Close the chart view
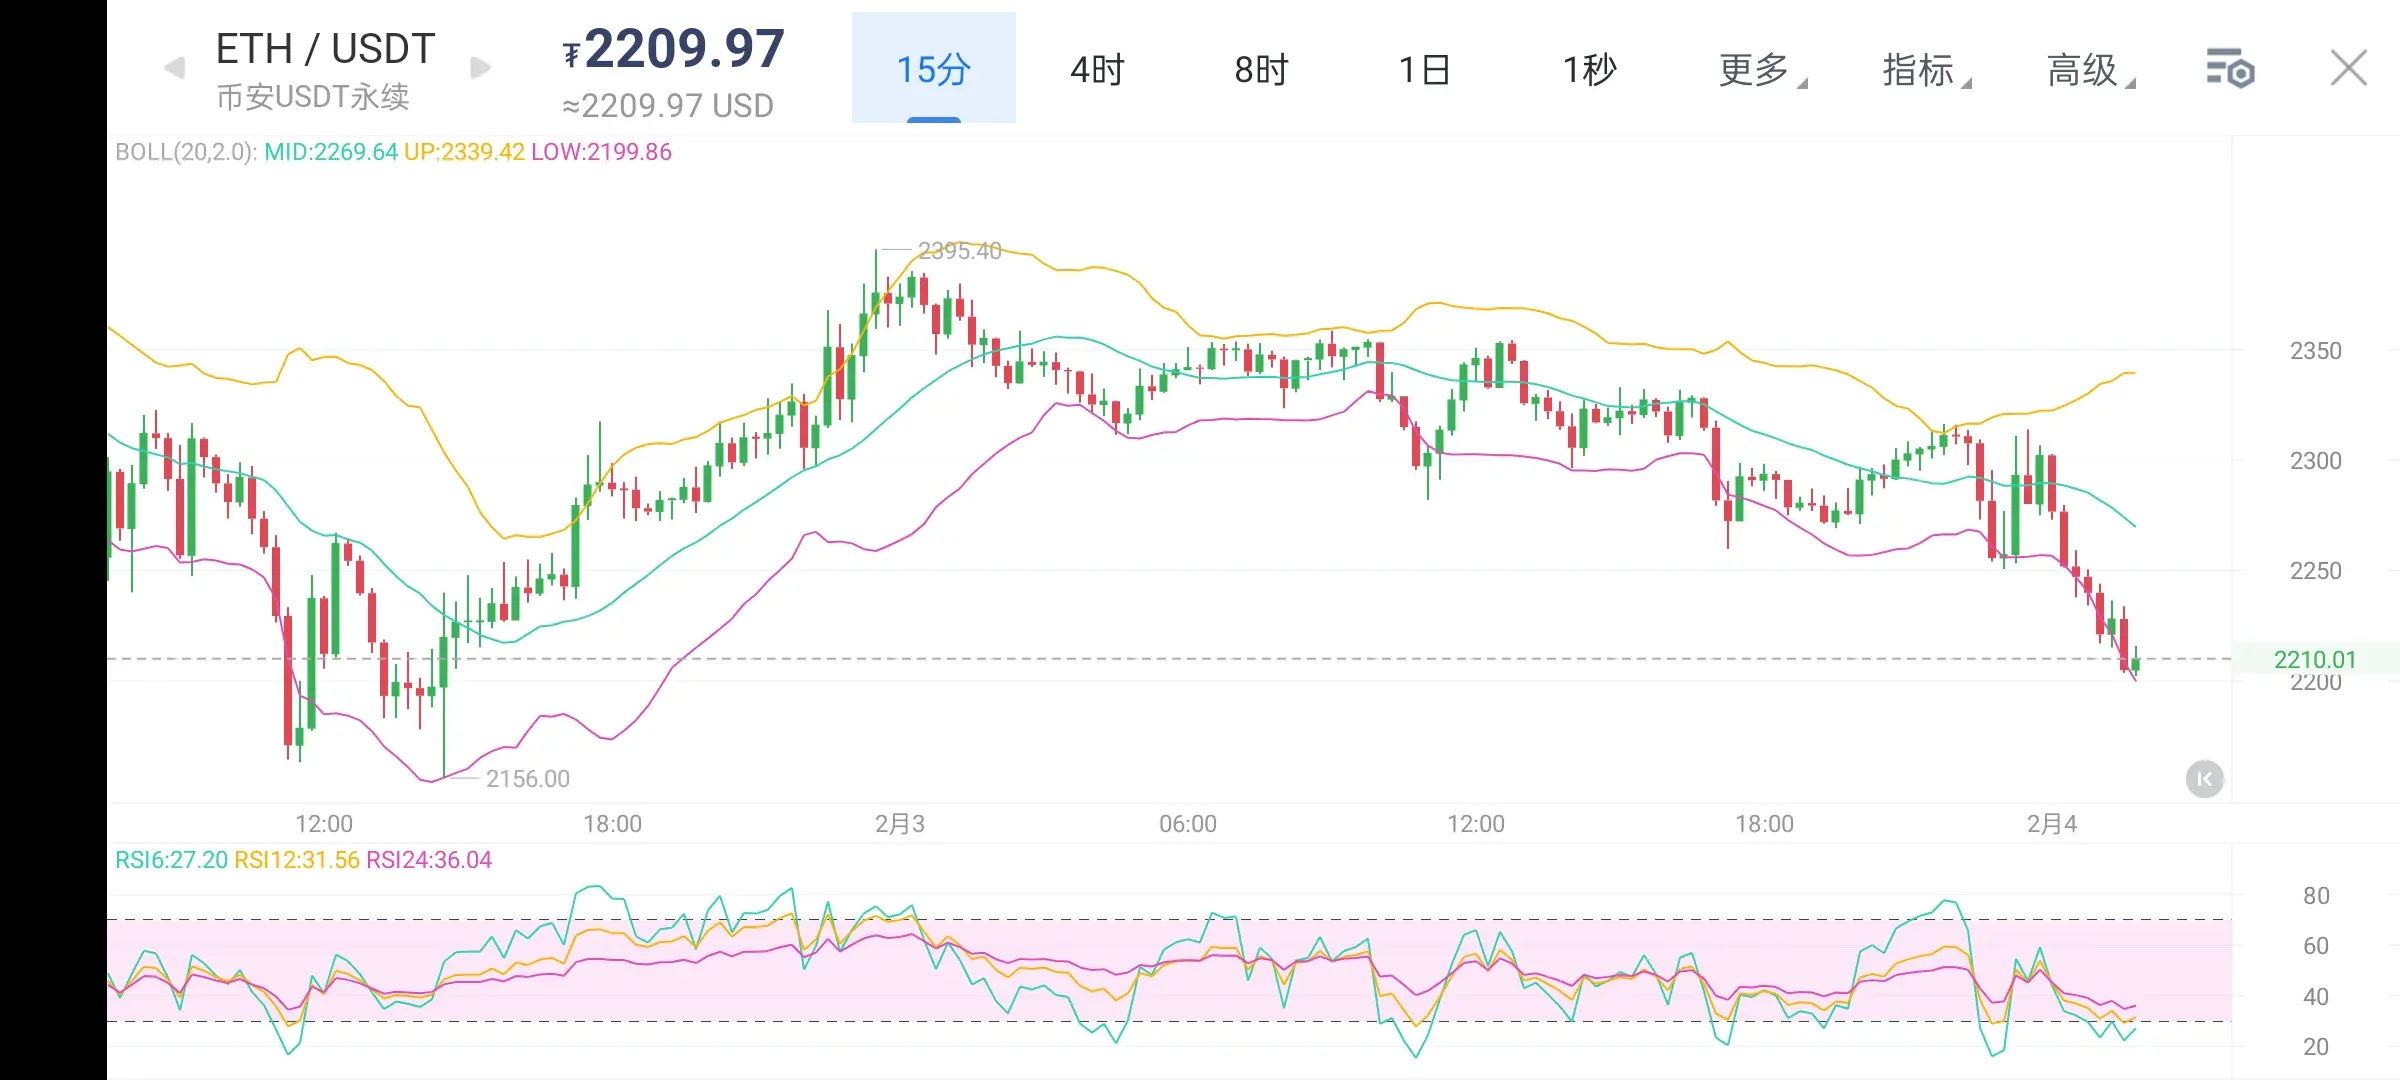 pyautogui.click(x=2348, y=69)
